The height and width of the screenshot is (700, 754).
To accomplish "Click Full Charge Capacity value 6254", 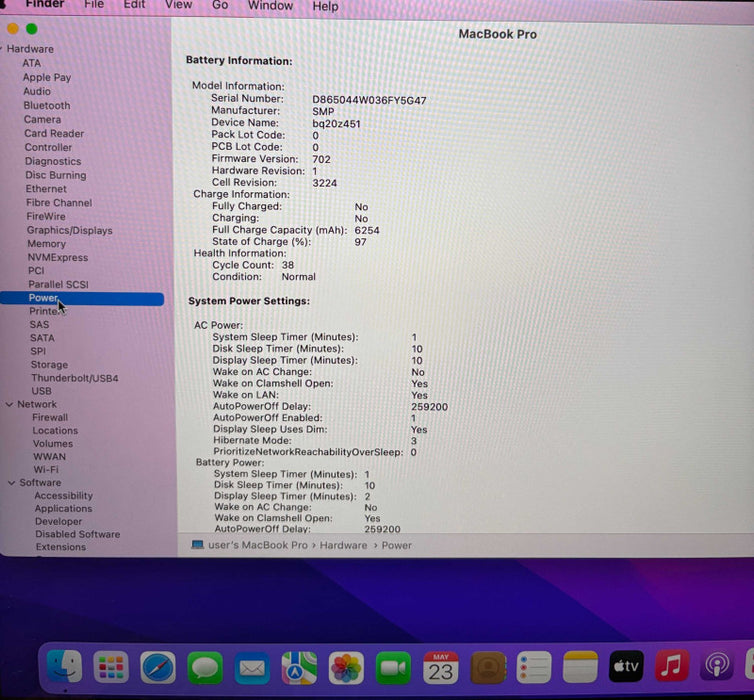I will point(367,230).
